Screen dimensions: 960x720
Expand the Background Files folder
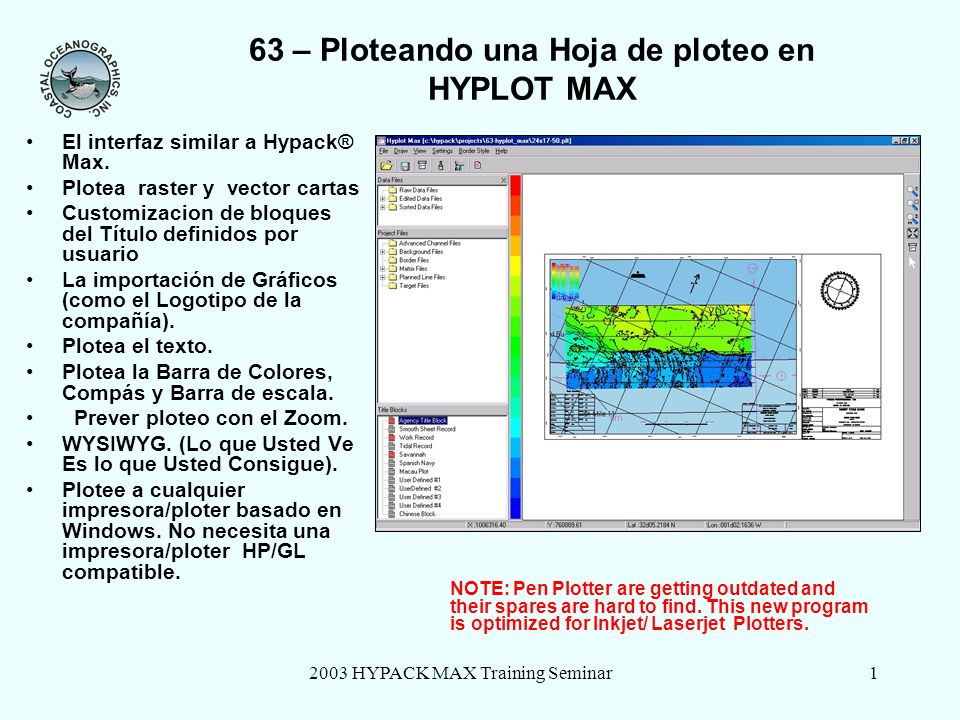383,252
